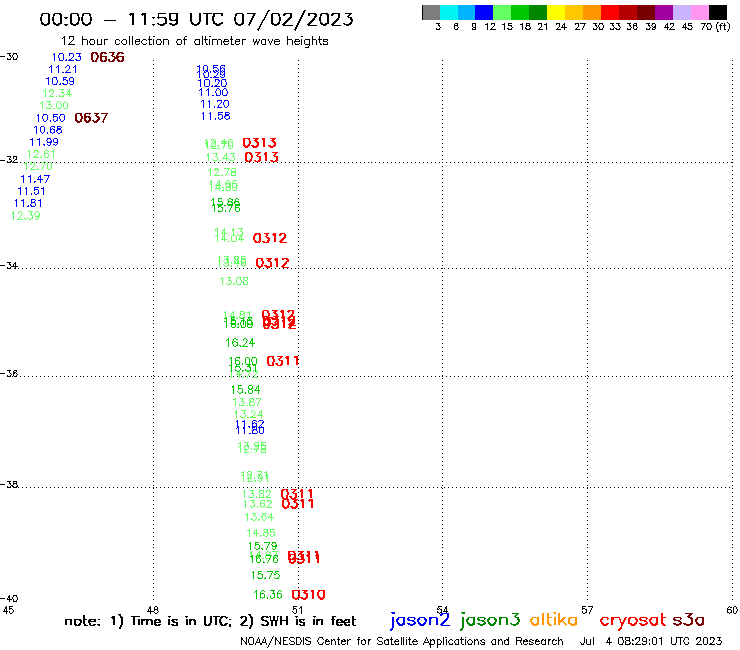This screenshot has height=650, width=740.
Task: Click the '33' label under the color scale
Action: click(x=614, y=26)
